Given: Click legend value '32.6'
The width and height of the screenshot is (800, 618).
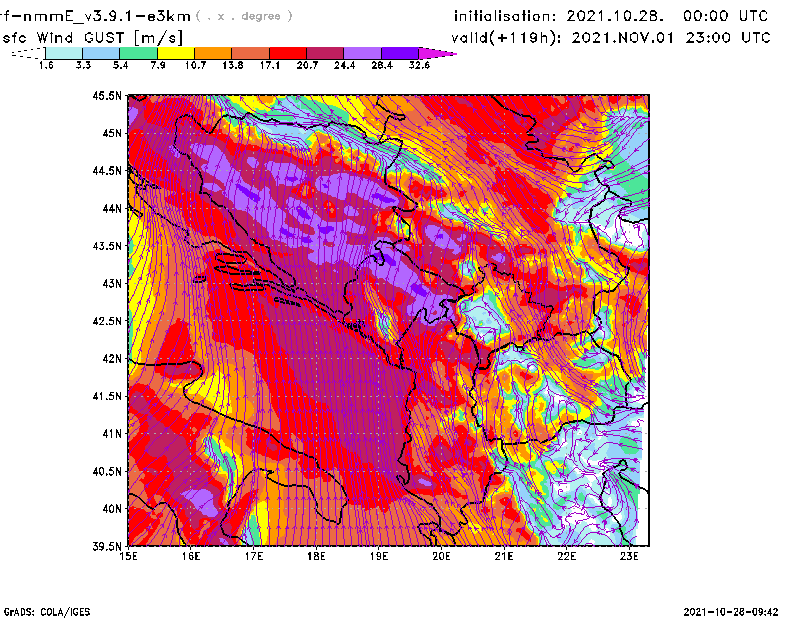Looking at the screenshot, I should pyautogui.click(x=419, y=65).
